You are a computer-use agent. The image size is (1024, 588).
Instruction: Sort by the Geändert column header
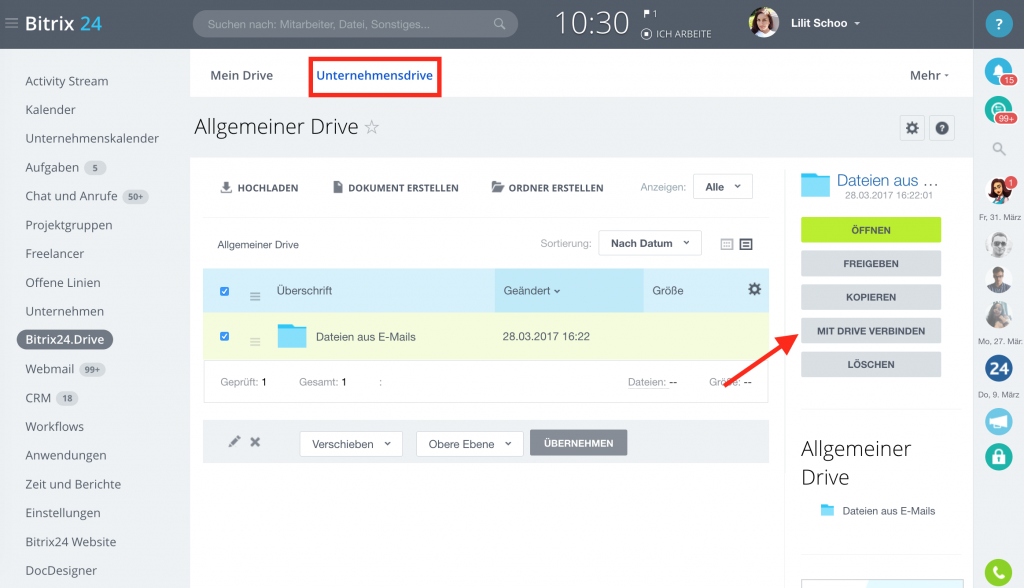532,291
